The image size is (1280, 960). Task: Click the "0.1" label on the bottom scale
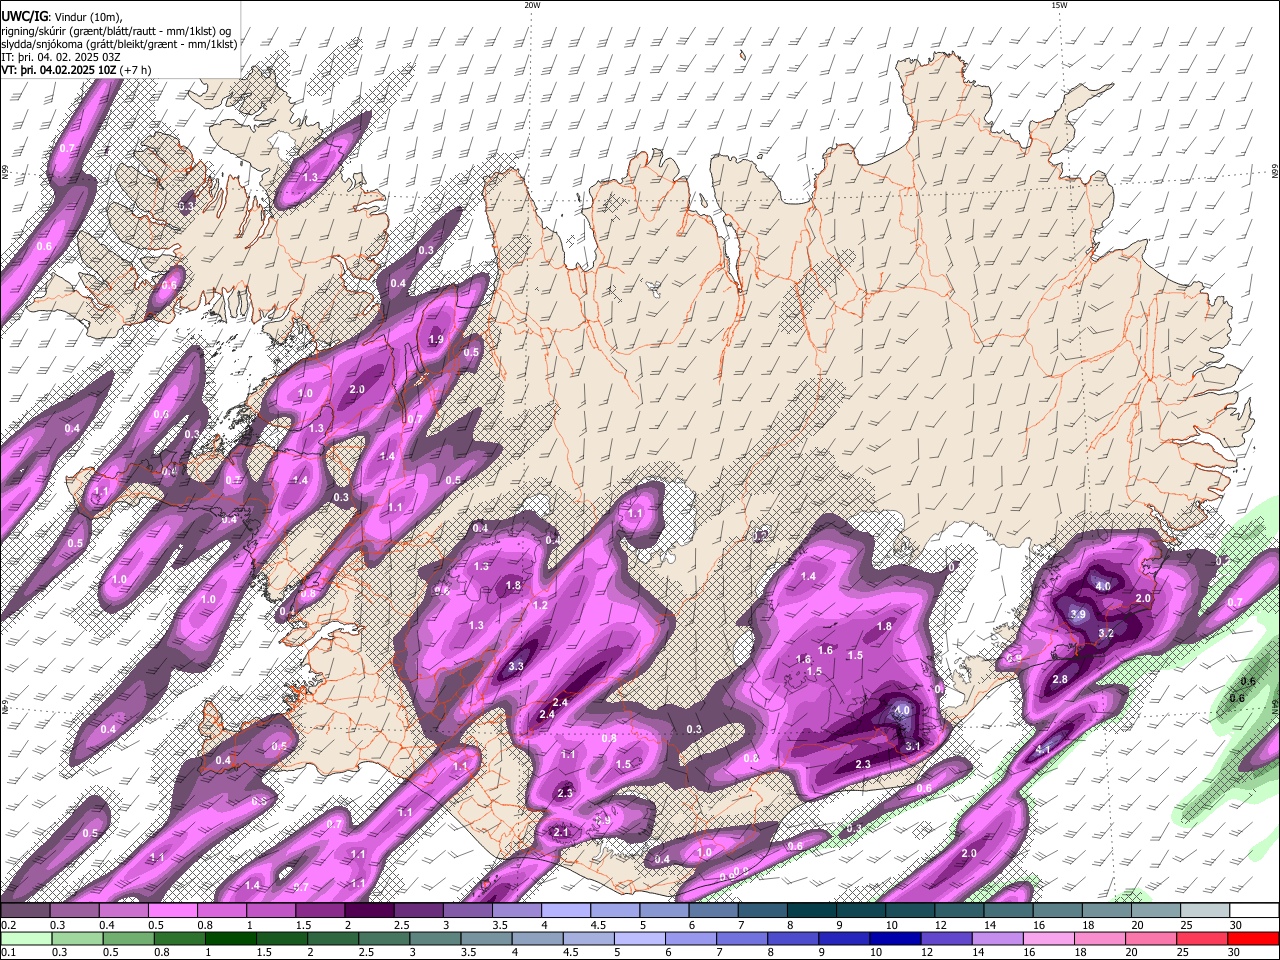8,952
